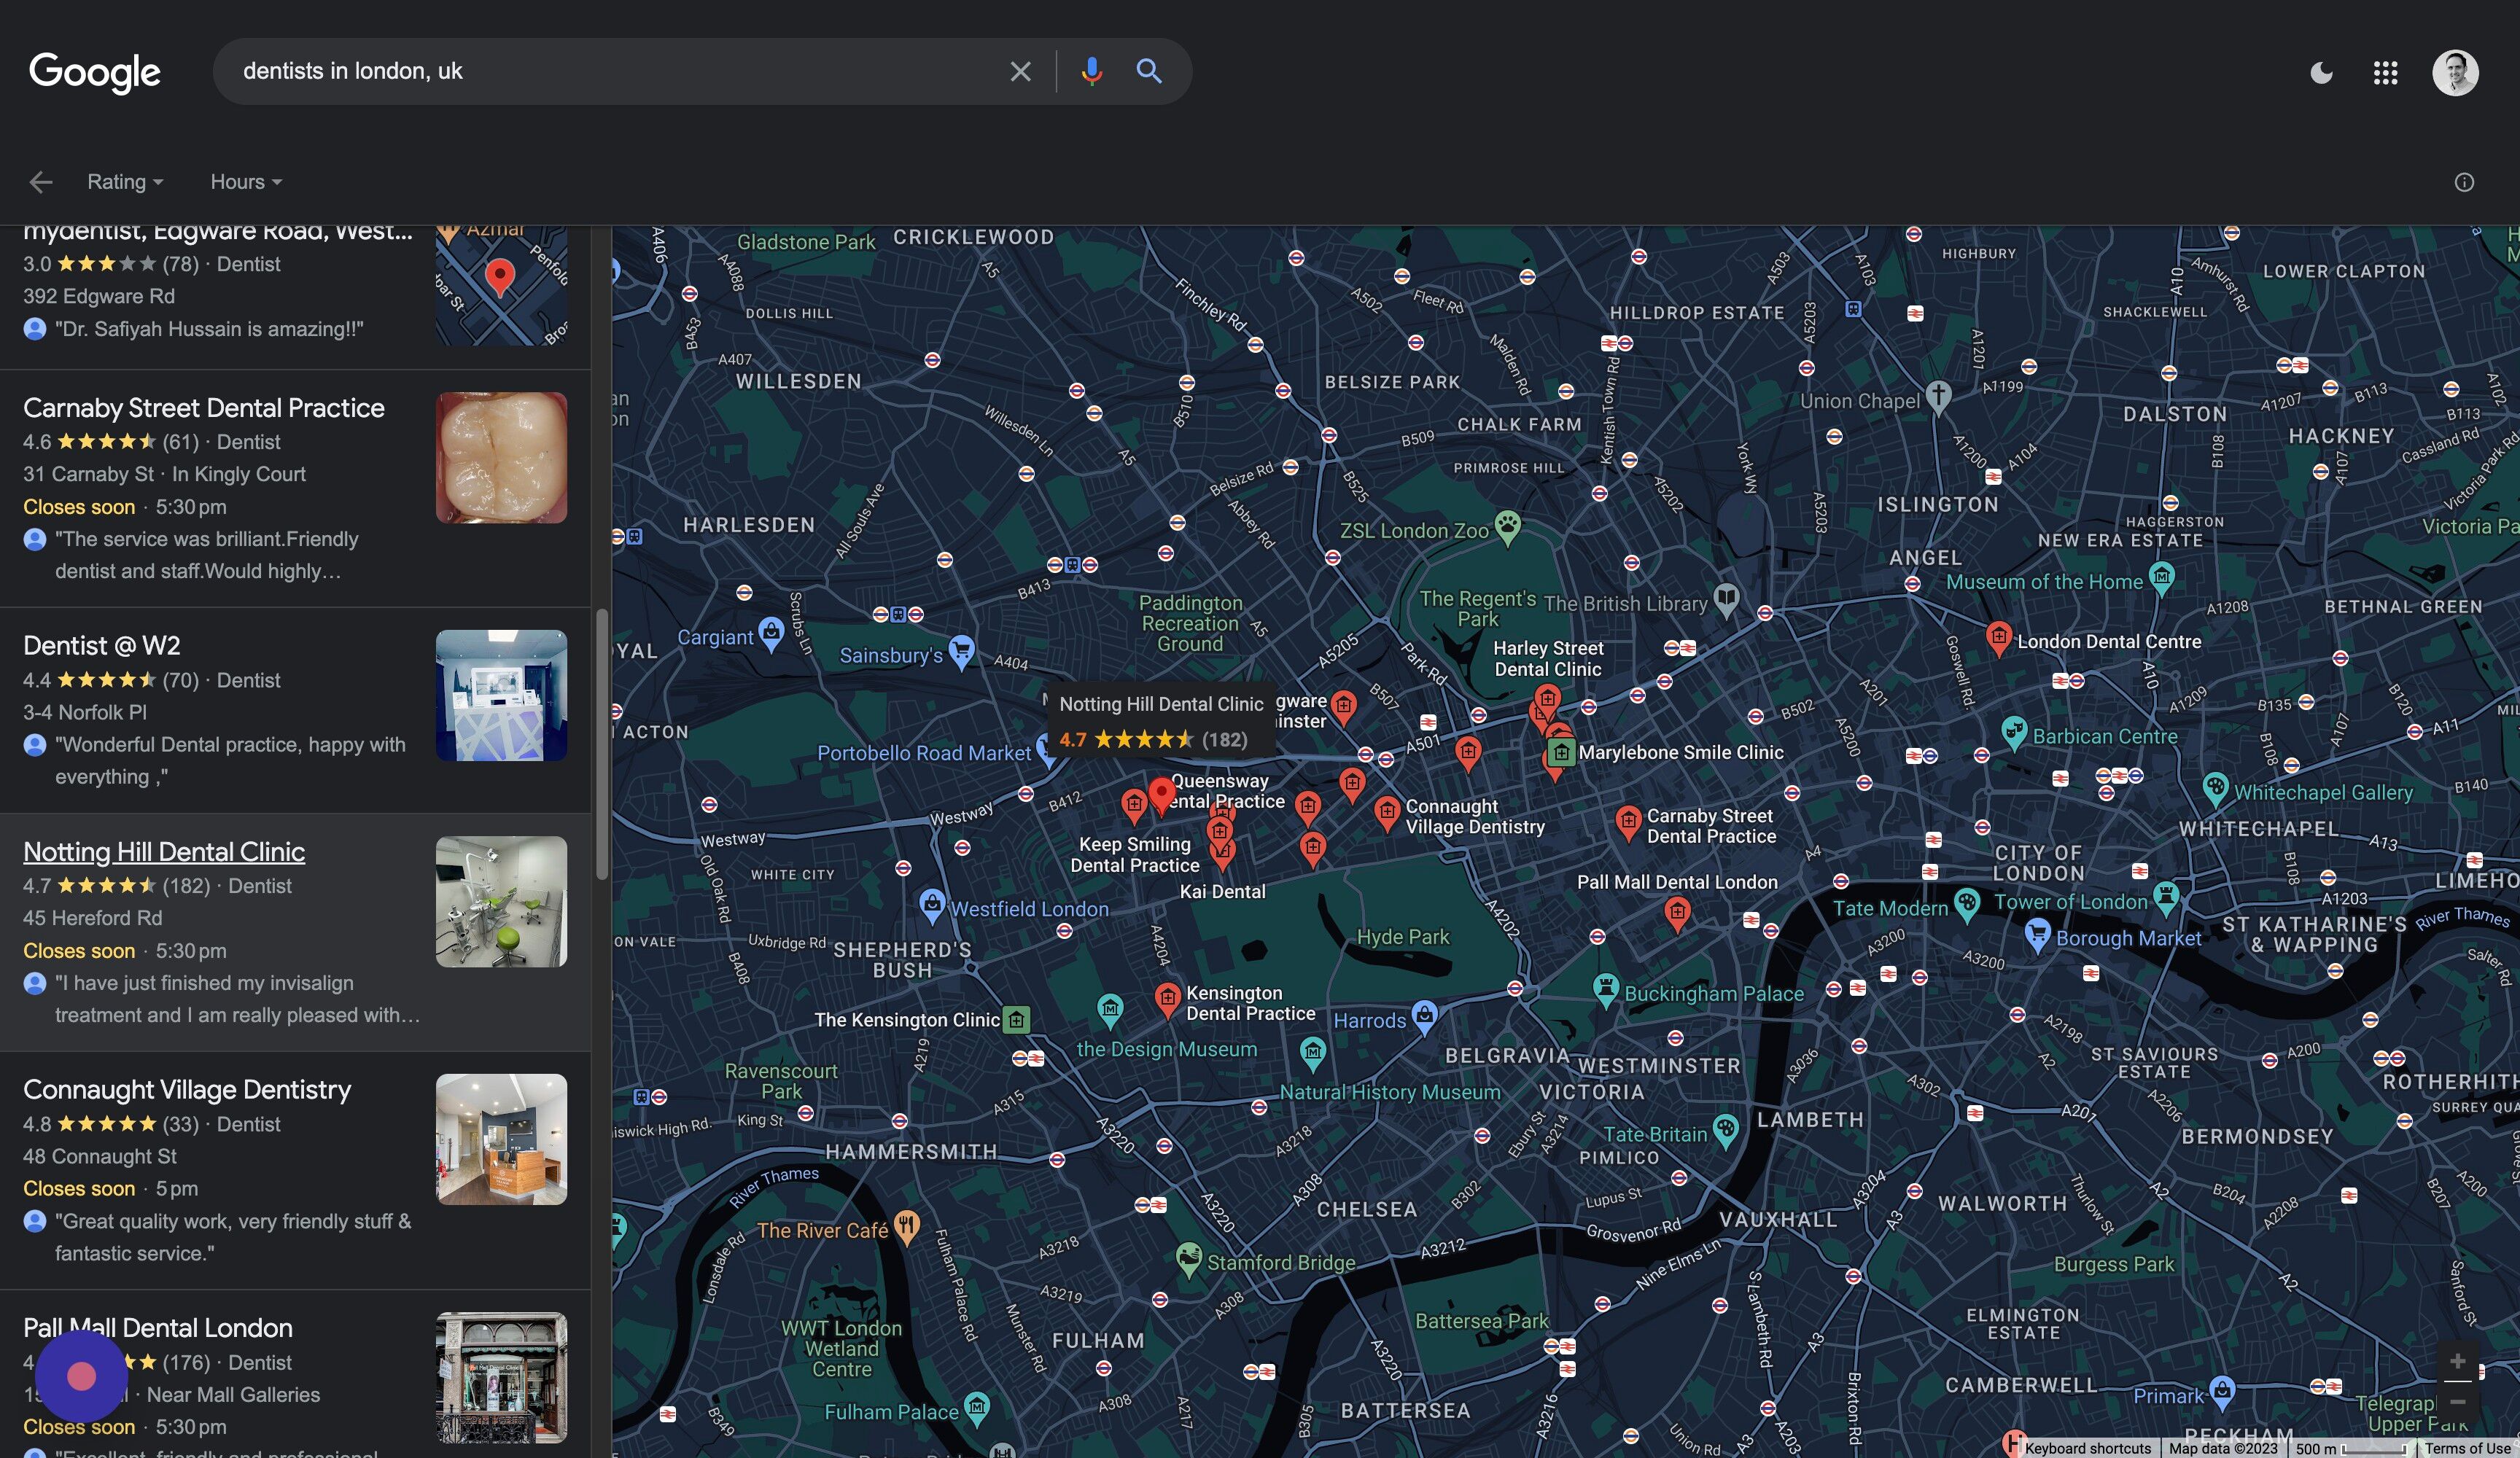Click Union Chapel map icon
This screenshot has width=2520, height=1458.
pyautogui.click(x=1938, y=396)
